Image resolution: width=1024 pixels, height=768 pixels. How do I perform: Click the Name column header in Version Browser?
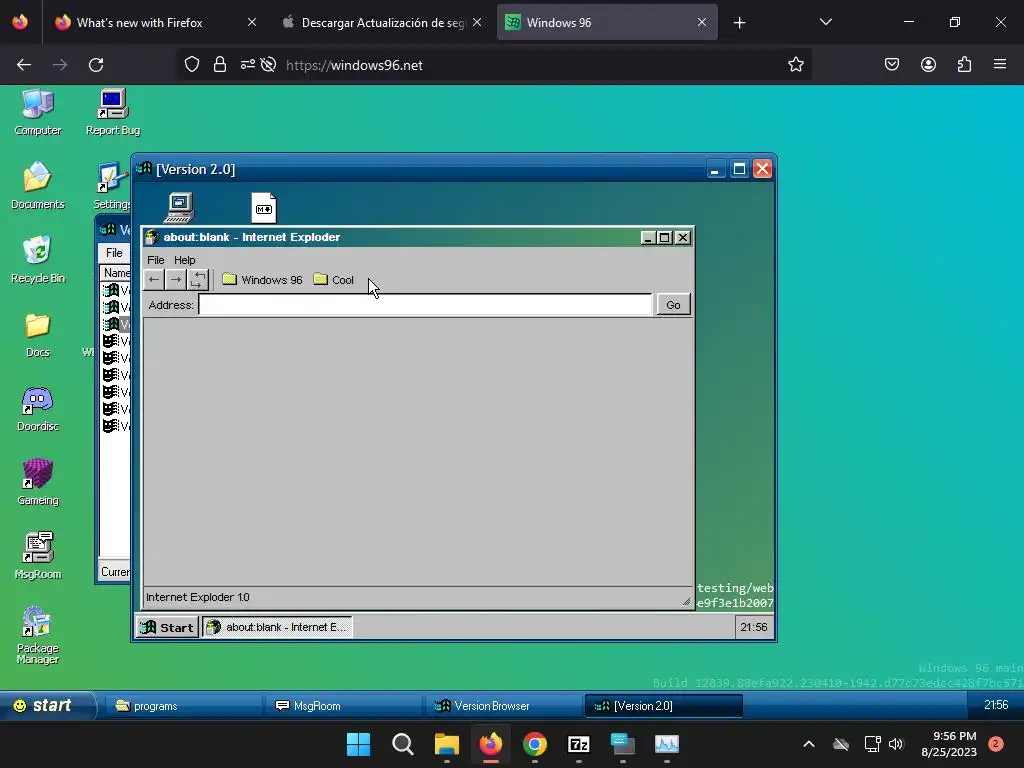(117, 273)
